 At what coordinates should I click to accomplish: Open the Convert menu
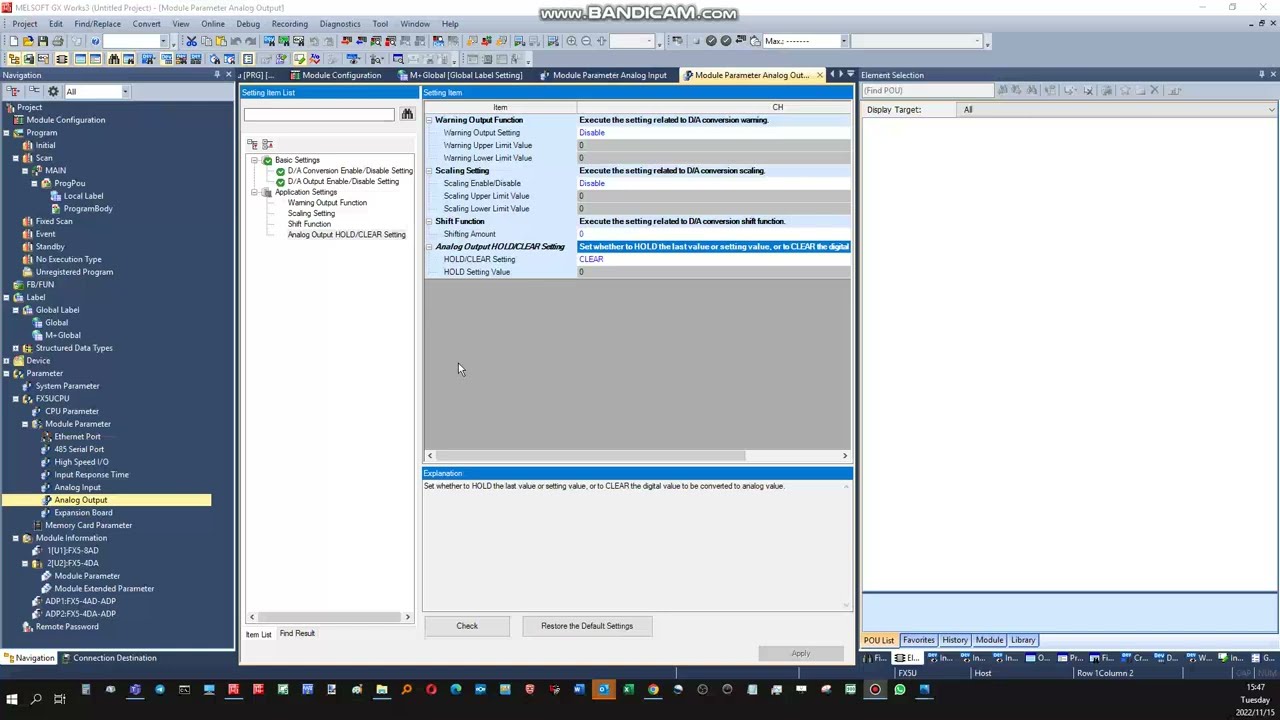point(146,24)
